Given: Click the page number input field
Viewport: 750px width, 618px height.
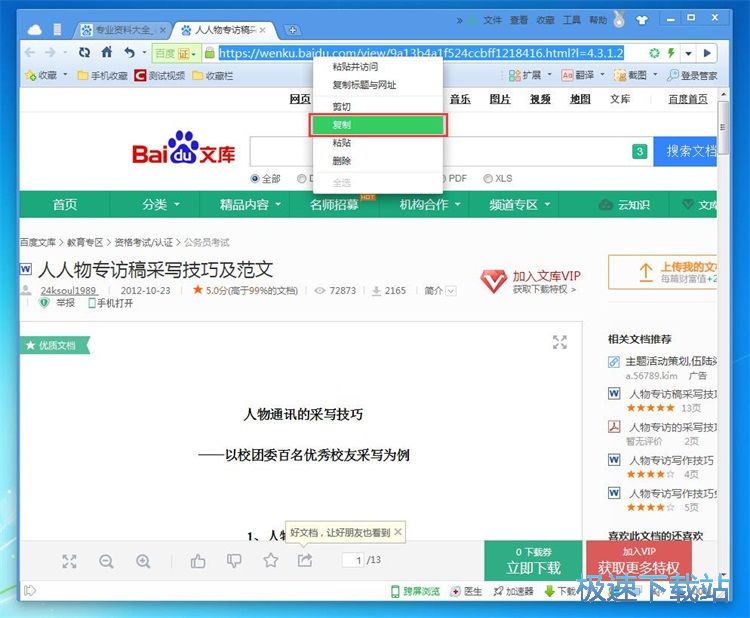Looking at the screenshot, I should click(x=353, y=560).
